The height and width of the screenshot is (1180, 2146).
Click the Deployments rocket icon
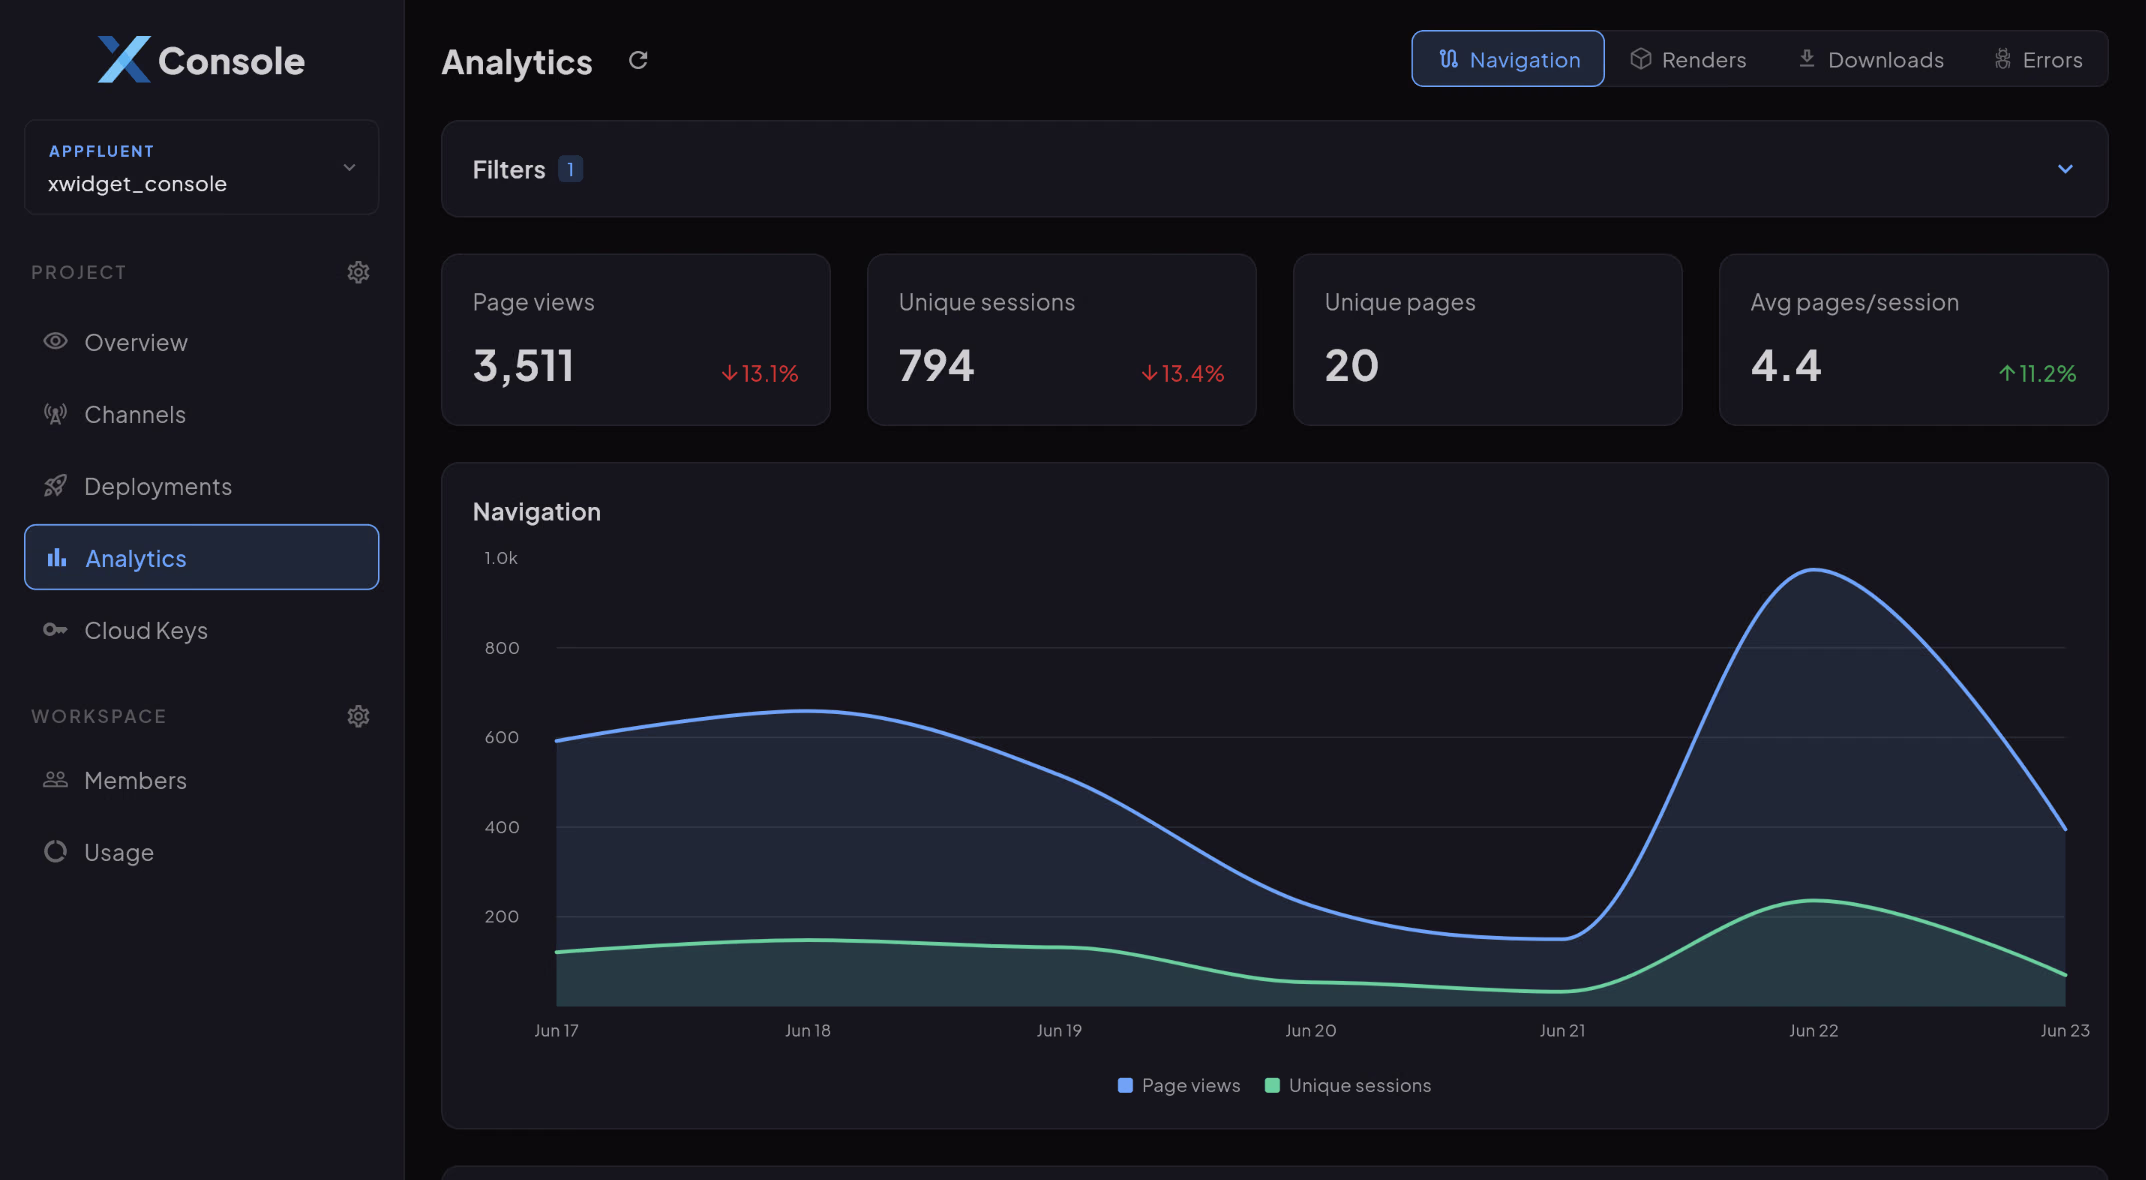(x=56, y=485)
